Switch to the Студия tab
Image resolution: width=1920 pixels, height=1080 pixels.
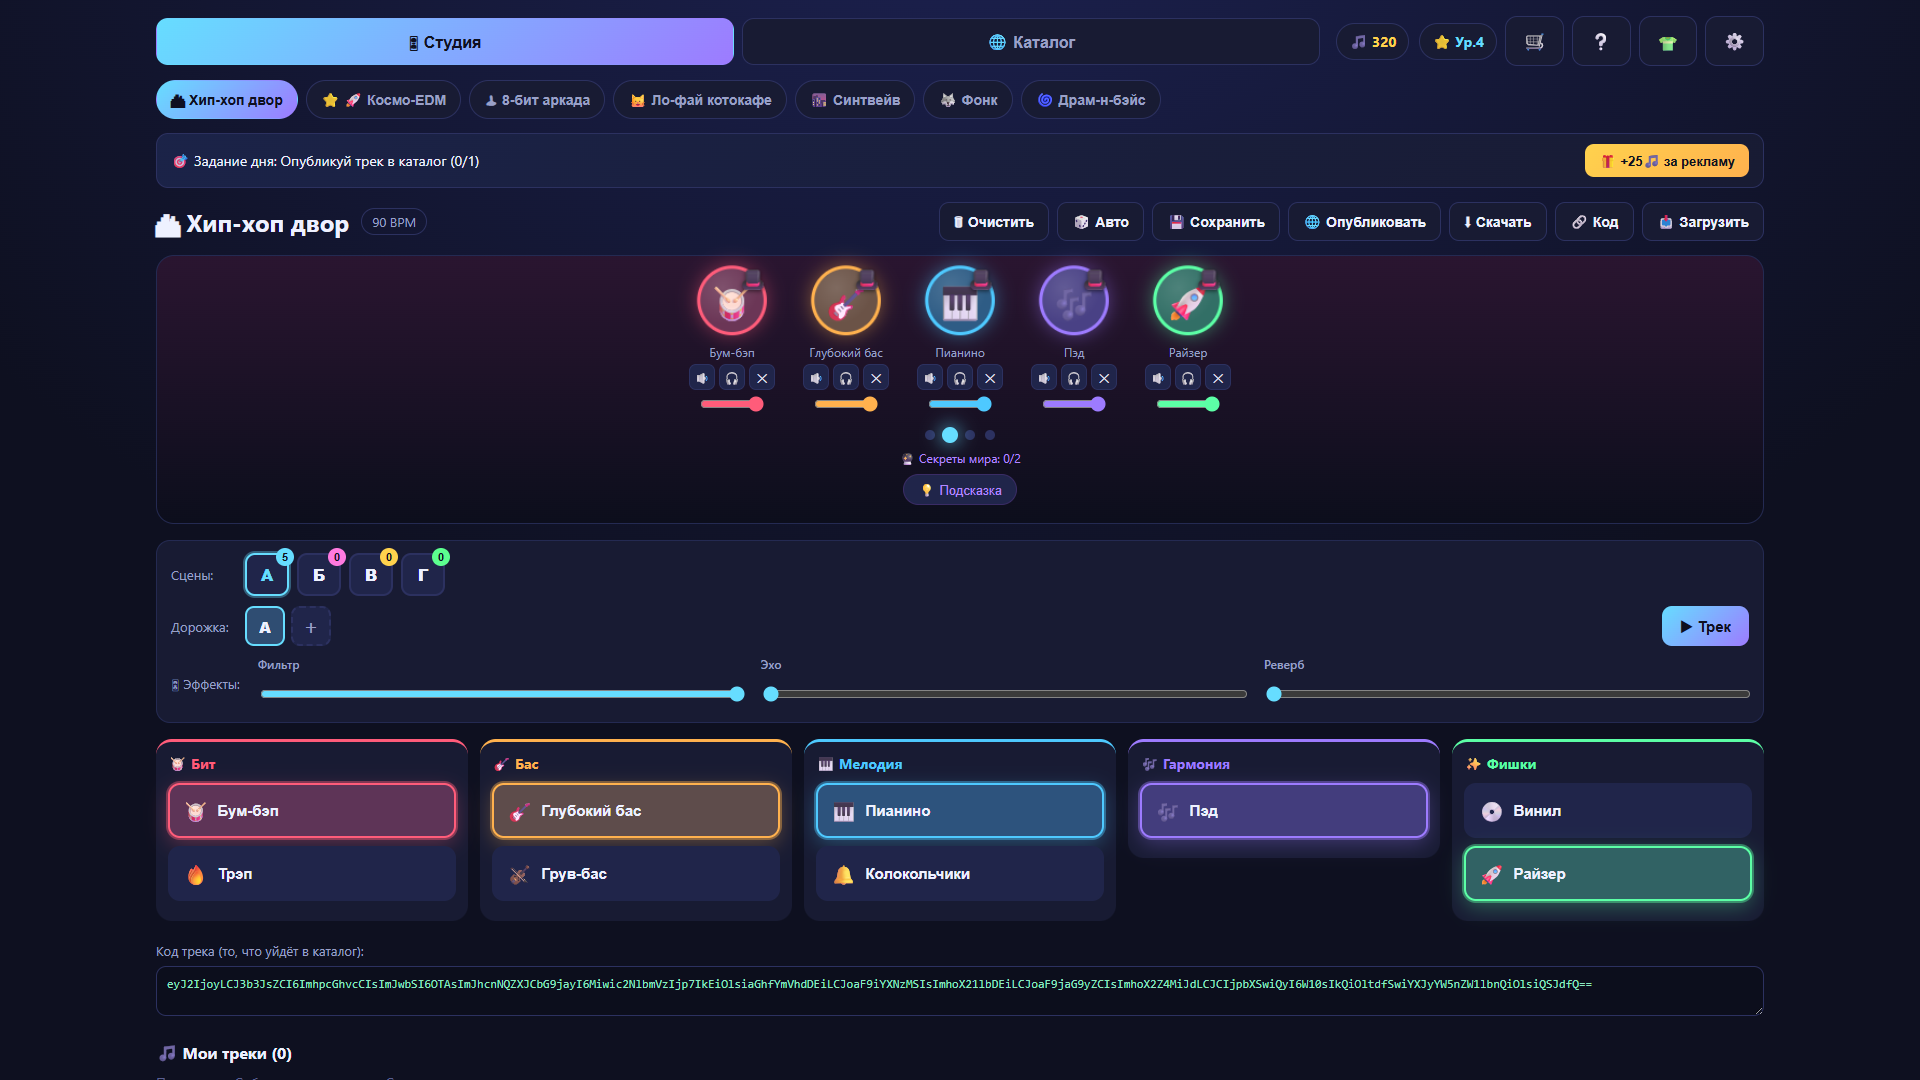click(445, 42)
